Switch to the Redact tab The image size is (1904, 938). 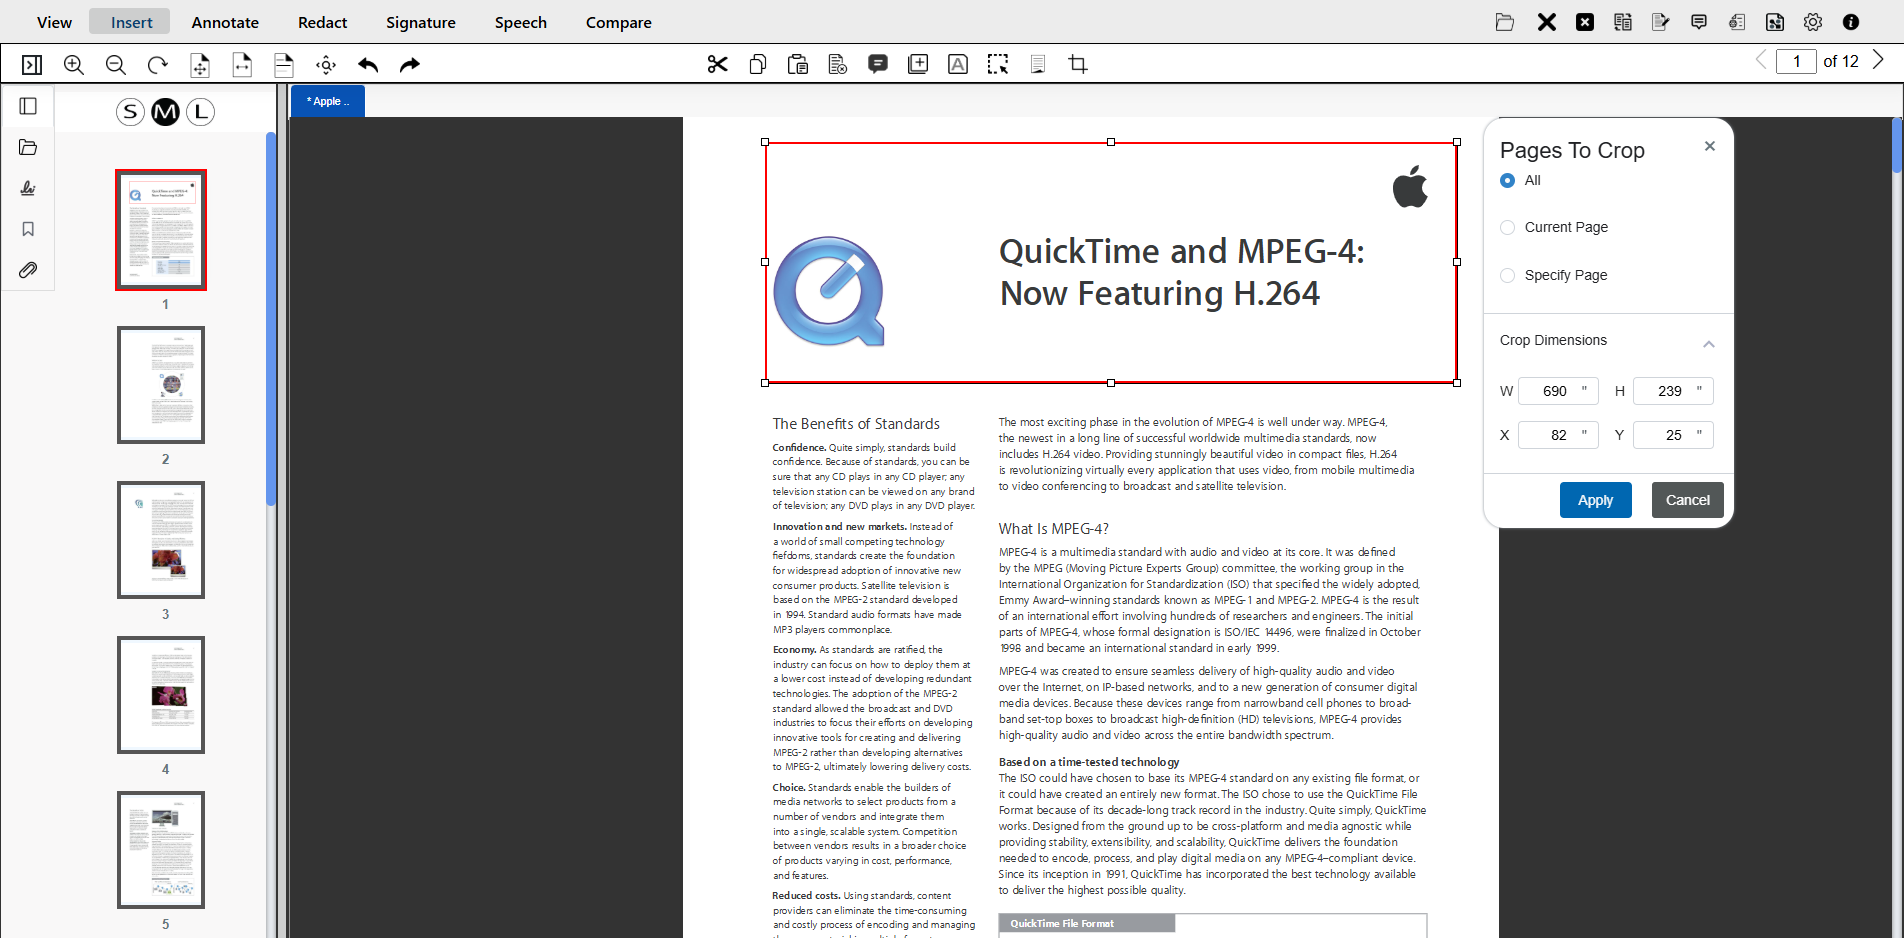[x=322, y=22]
